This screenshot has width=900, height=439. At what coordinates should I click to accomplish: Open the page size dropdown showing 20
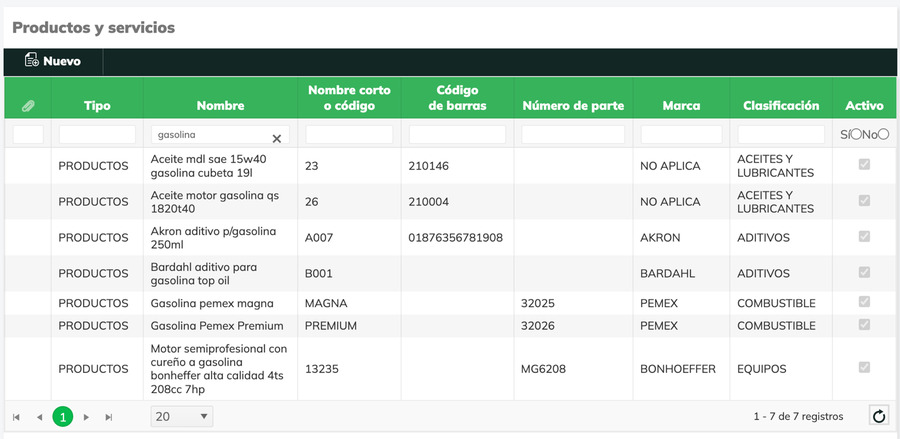181,416
